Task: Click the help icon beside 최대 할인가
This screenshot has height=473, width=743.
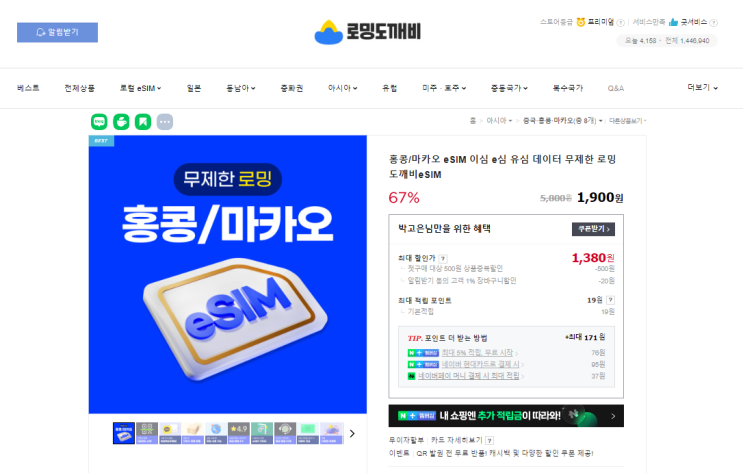Action: [x=443, y=258]
